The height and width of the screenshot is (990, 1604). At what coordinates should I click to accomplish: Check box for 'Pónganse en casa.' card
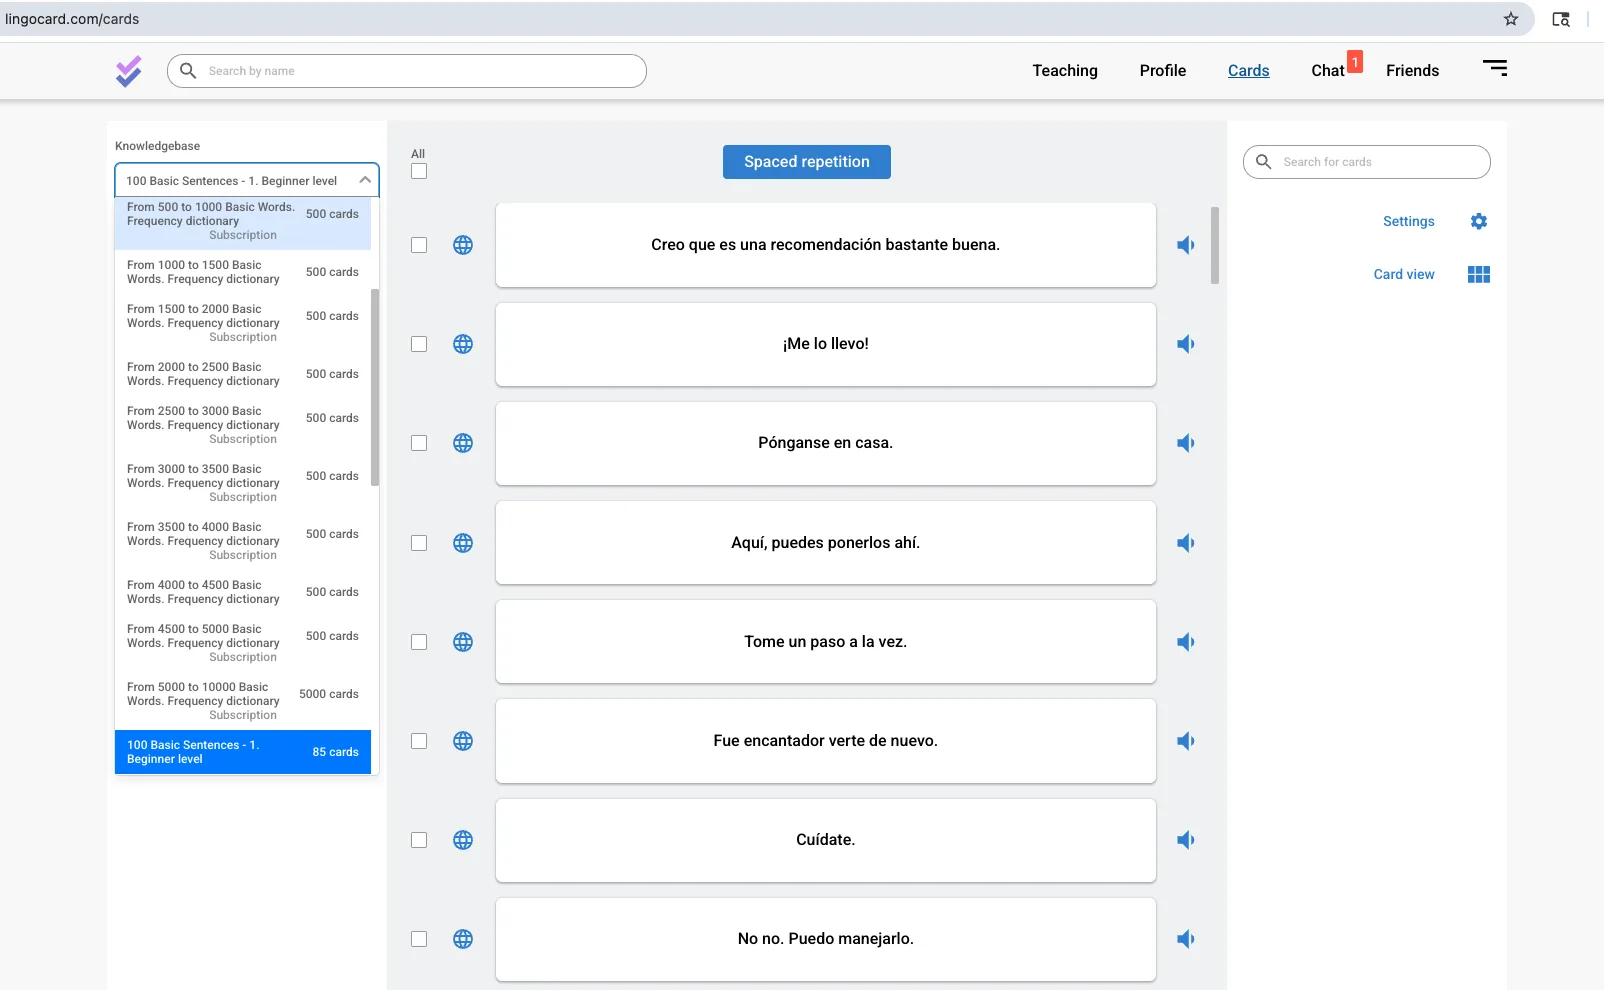(x=419, y=443)
